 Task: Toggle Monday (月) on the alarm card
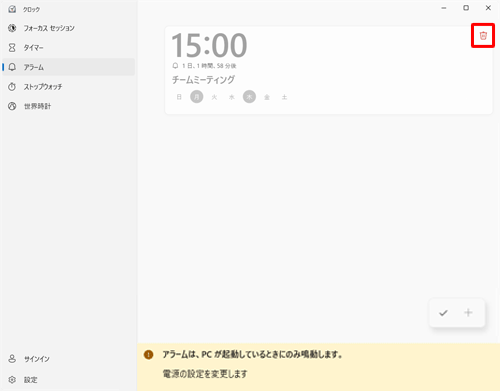pyautogui.click(x=197, y=97)
